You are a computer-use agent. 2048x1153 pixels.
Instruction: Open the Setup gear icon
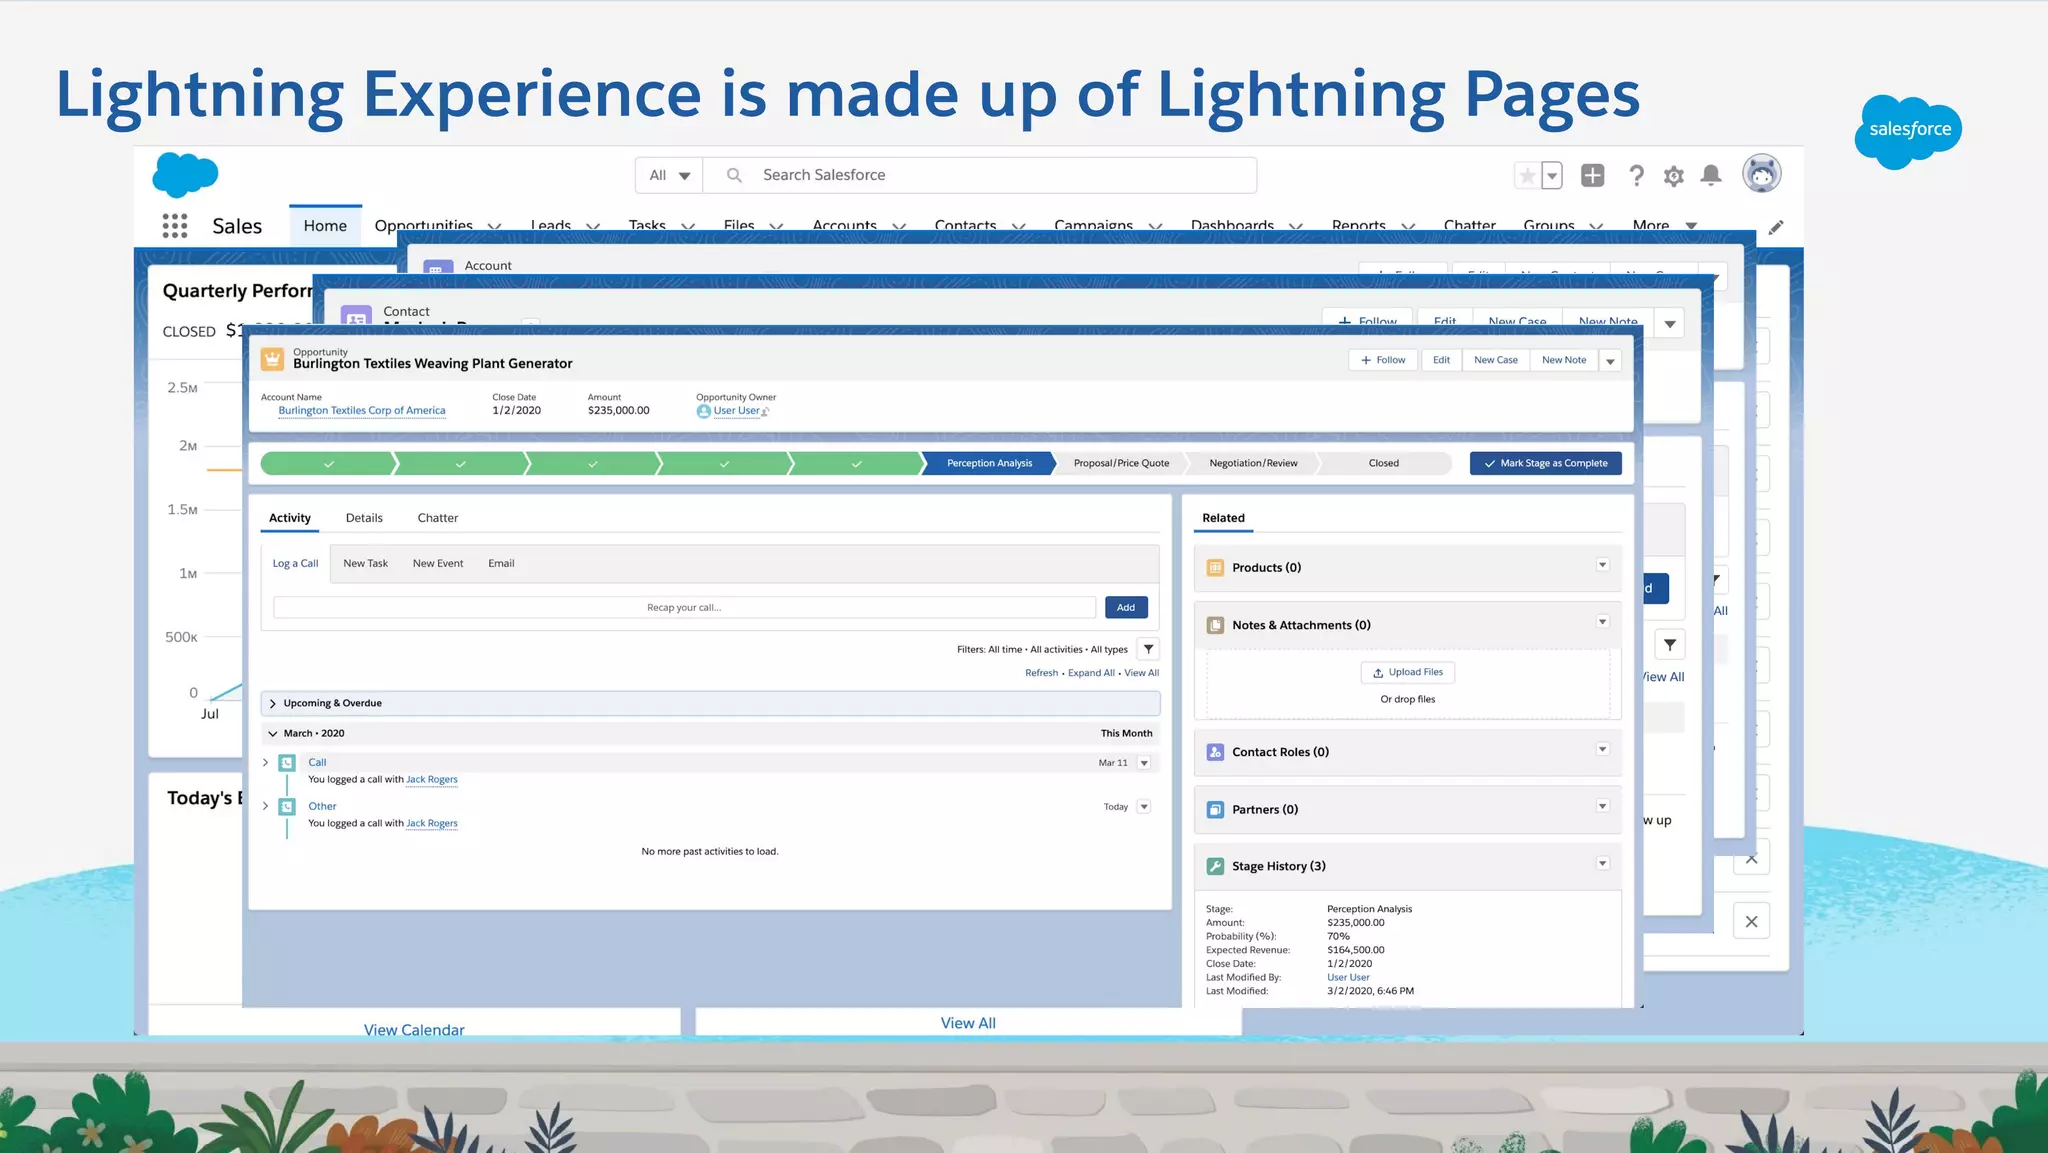click(1673, 176)
